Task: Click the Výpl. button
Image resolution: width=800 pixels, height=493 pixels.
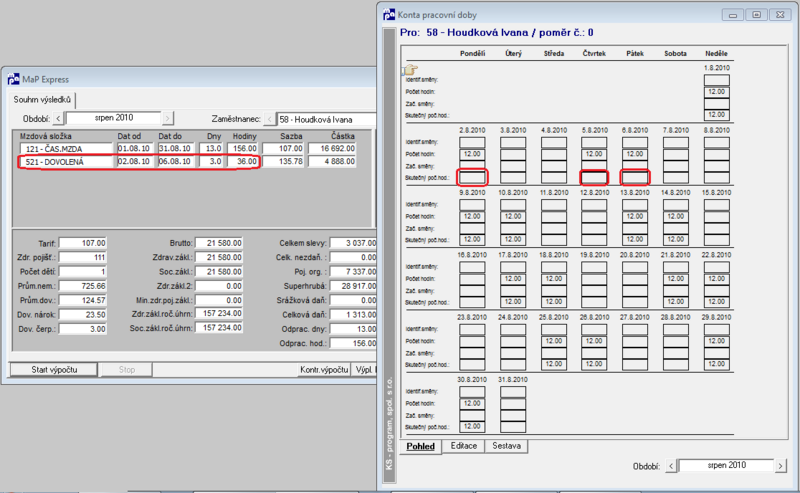Action: pyautogui.click(x=364, y=369)
